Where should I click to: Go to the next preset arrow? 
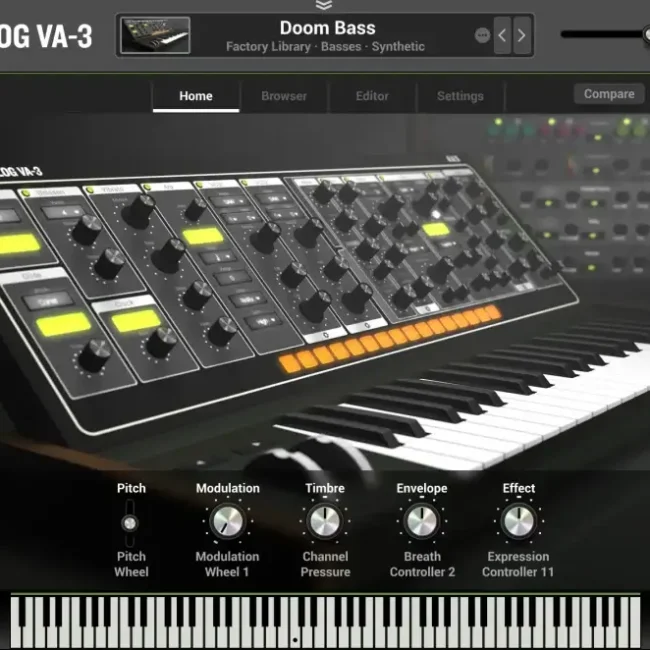pyautogui.click(x=522, y=36)
